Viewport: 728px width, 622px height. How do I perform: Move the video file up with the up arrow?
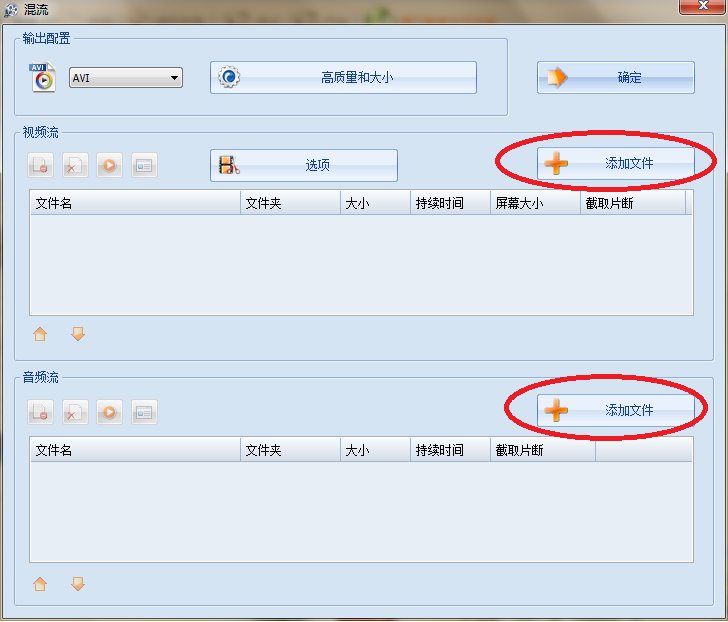(x=40, y=334)
